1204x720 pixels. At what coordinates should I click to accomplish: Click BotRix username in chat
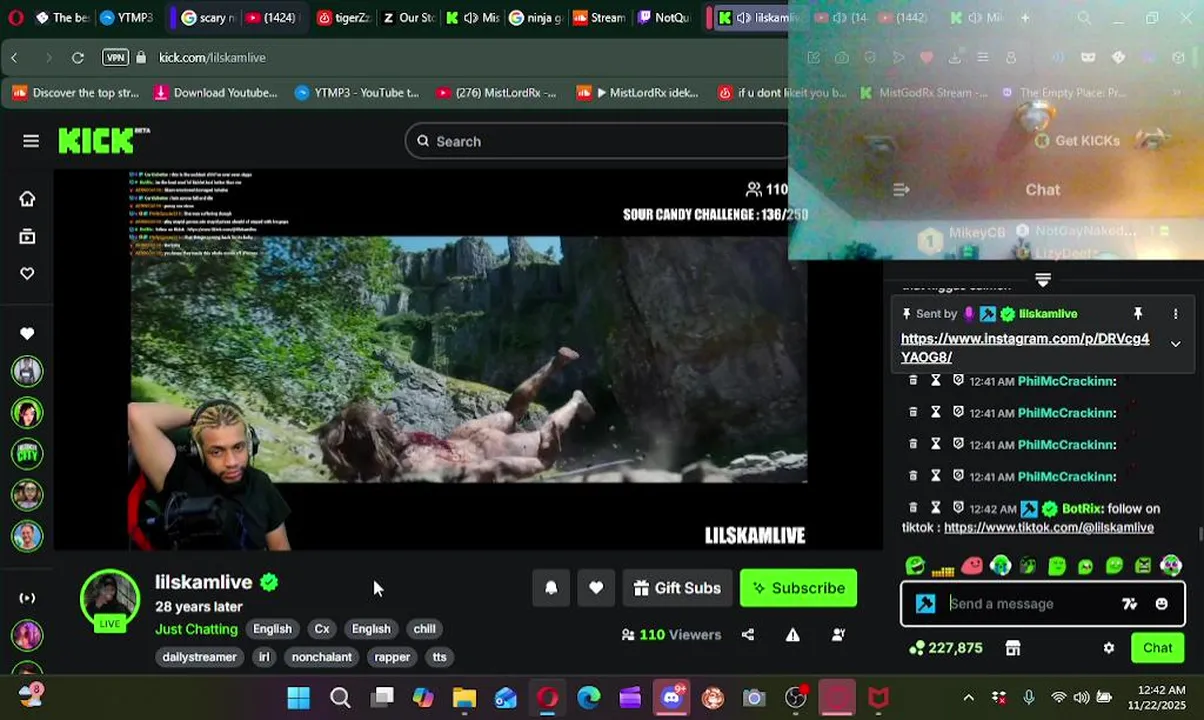tap(1082, 508)
